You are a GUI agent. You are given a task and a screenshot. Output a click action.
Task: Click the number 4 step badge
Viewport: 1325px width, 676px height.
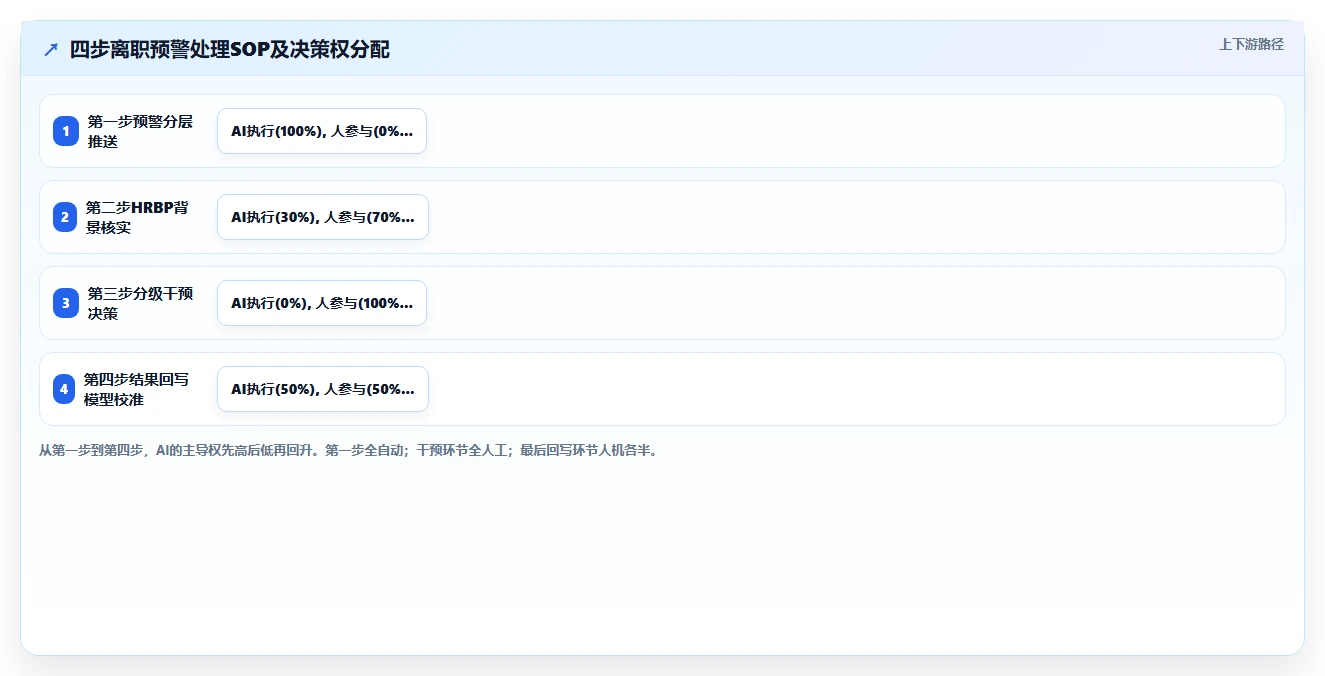pos(64,389)
